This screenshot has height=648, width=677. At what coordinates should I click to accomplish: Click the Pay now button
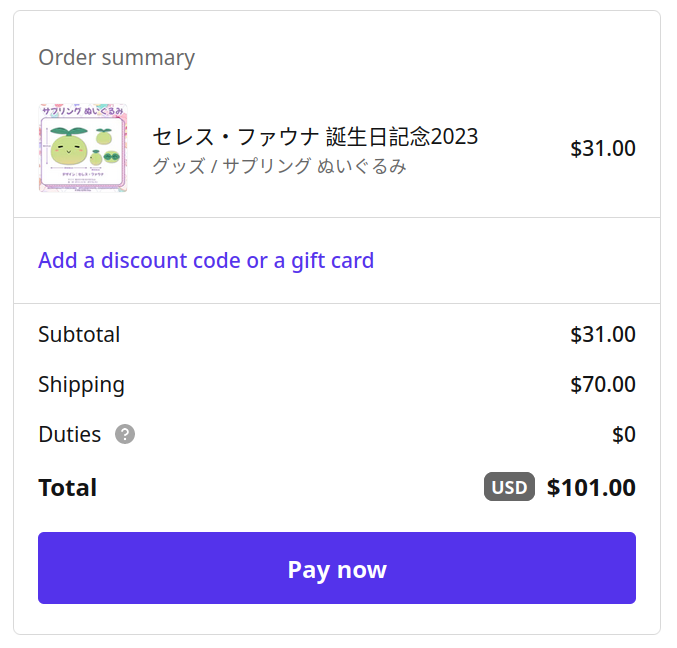point(337,568)
